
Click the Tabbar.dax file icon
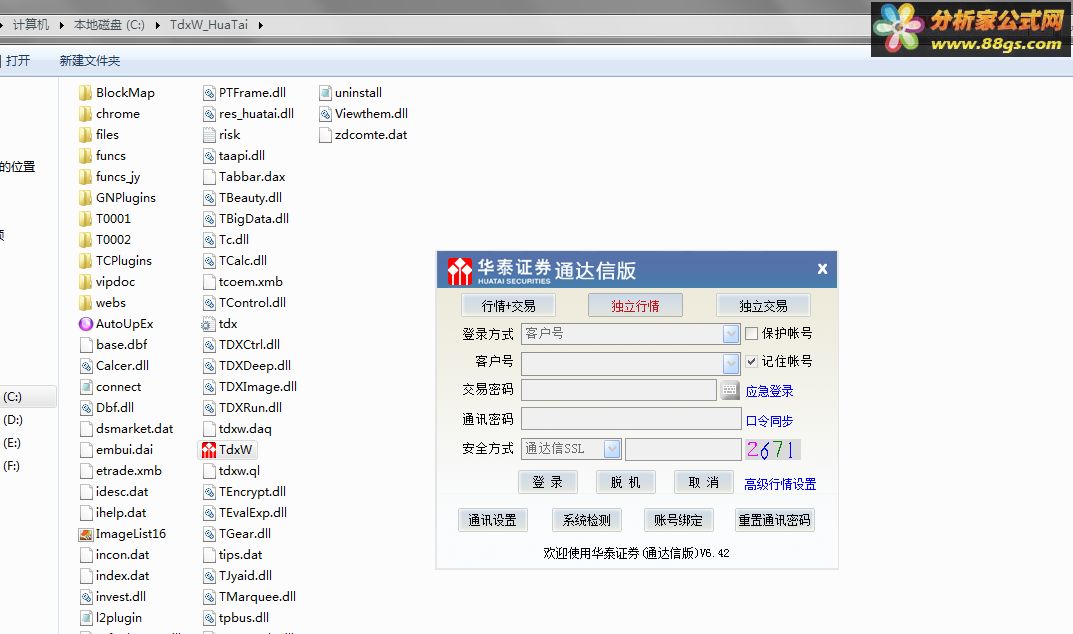point(209,177)
